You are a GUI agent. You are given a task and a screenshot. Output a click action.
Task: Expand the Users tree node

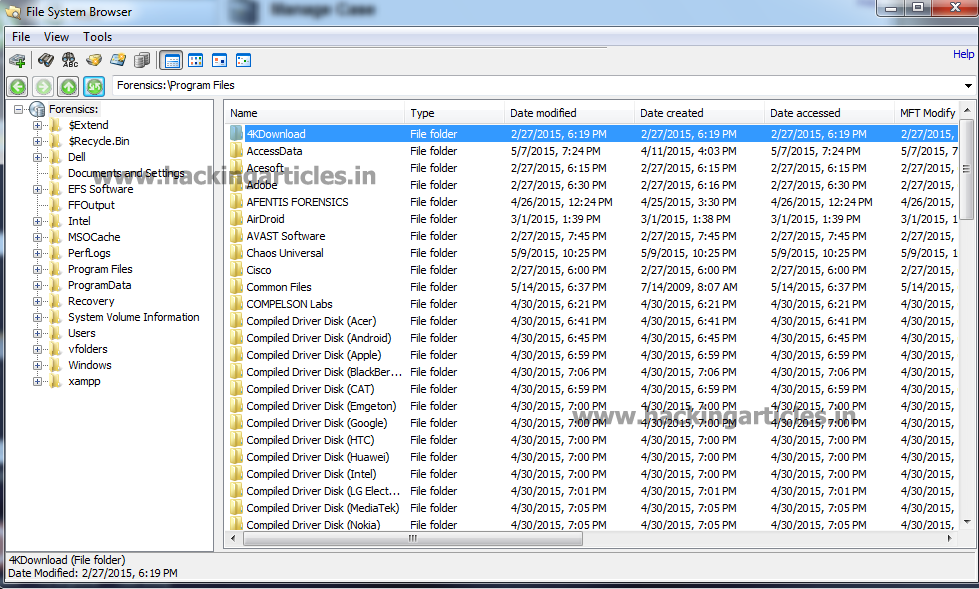pyautogui.click(x=37, y=334)
